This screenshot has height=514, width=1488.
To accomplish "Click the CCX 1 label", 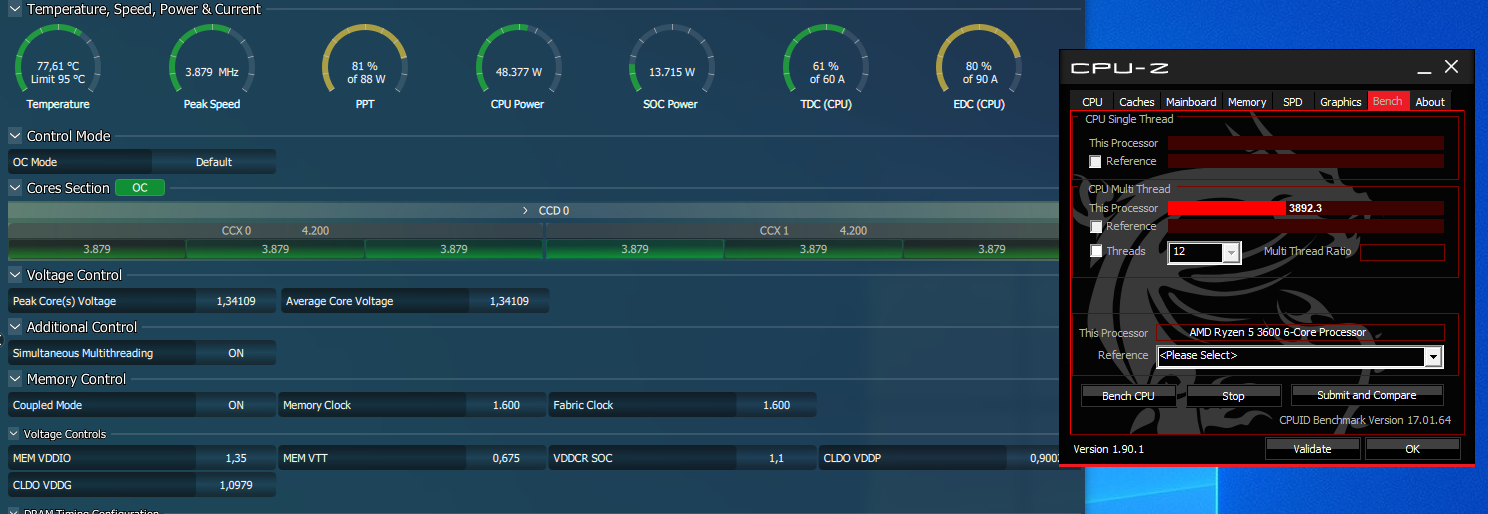I will pyautogui.click(x=774, y=231).
